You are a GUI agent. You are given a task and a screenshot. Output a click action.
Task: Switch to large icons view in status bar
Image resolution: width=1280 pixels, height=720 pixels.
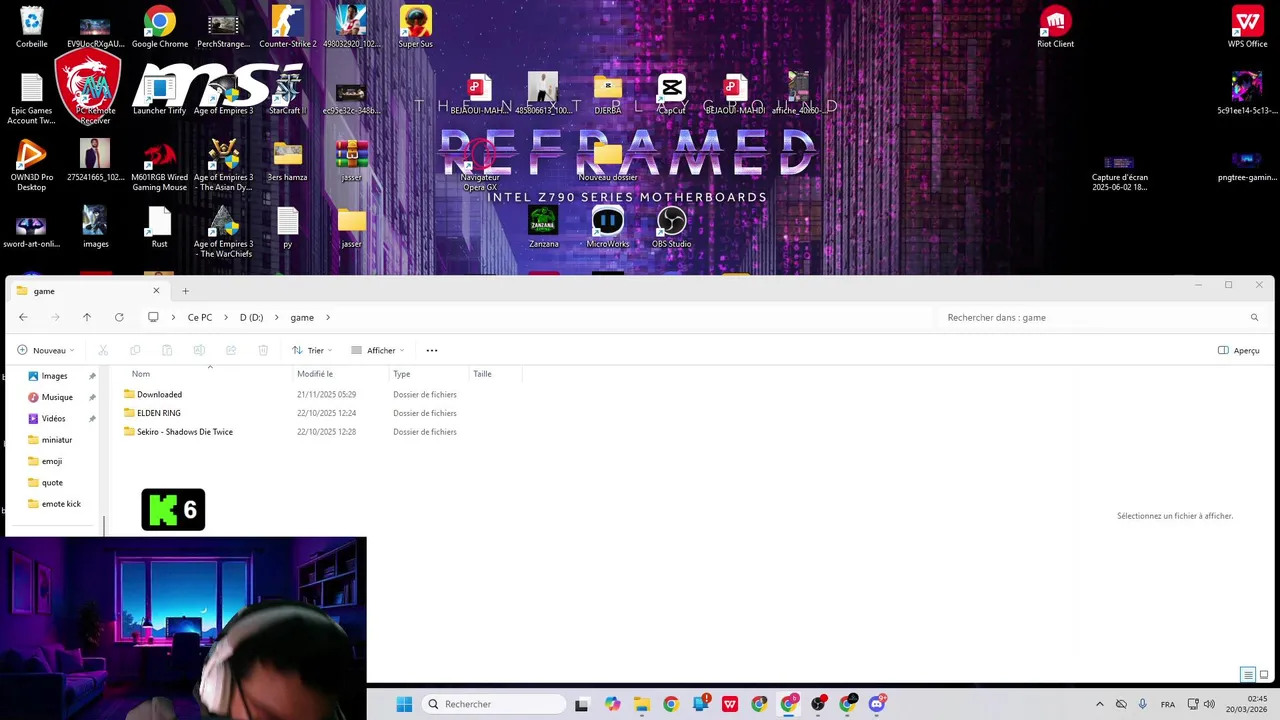[x=1264, y=675]
